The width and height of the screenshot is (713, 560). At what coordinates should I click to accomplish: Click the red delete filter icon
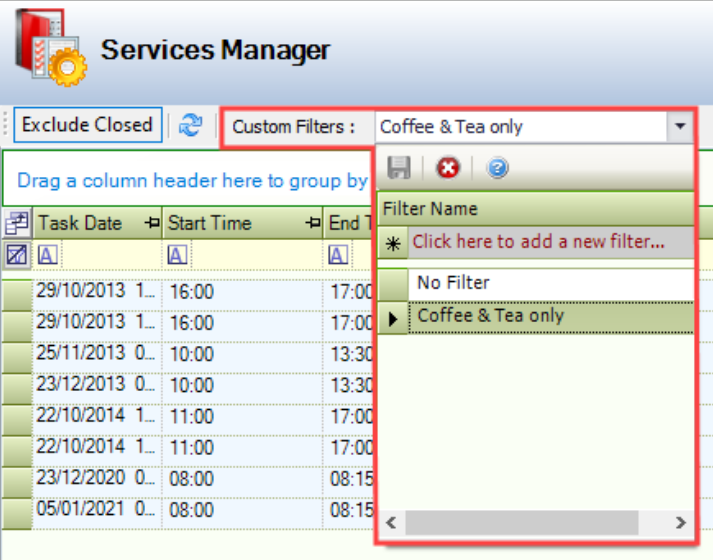pos(448,168)
